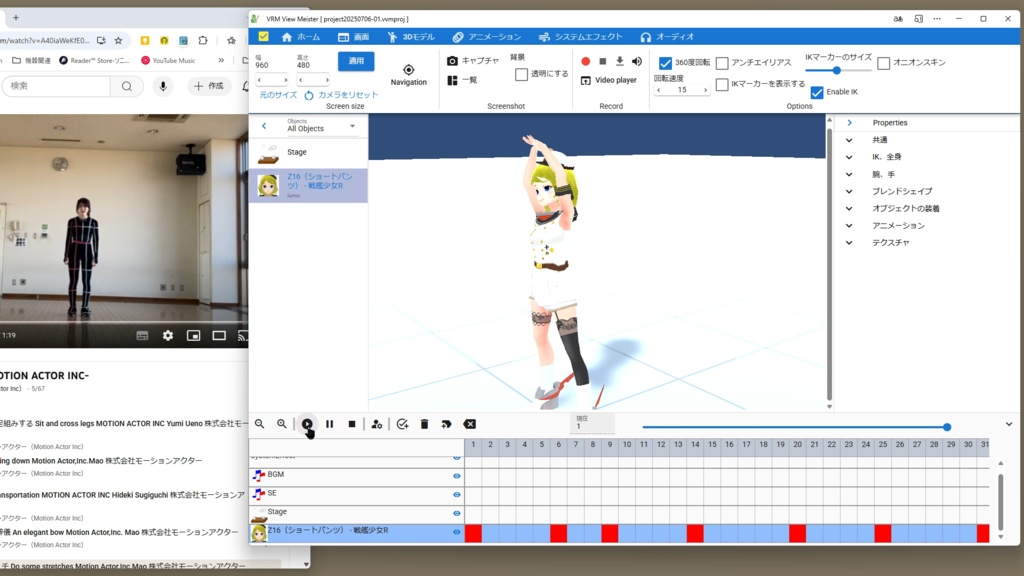Stop timeline playback with the square button

click(x=352, y=424)
